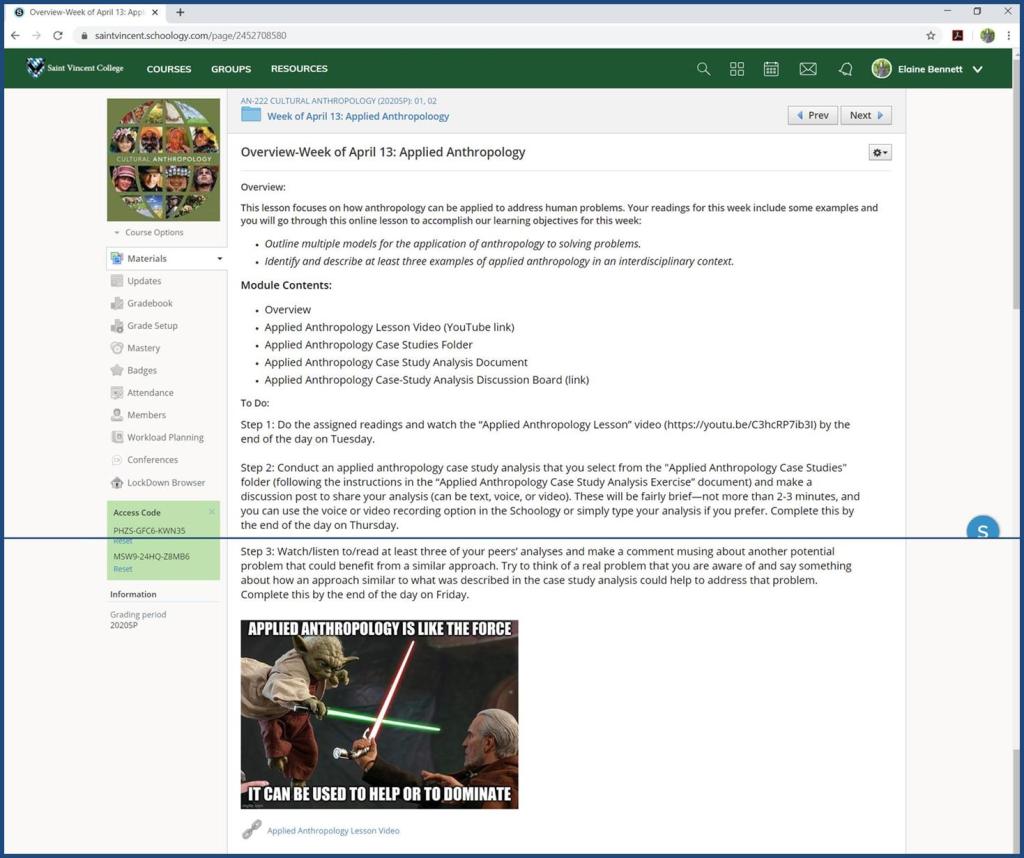
Task: Expand the Elaine Bennett account menu
Action: click(977, 69)
